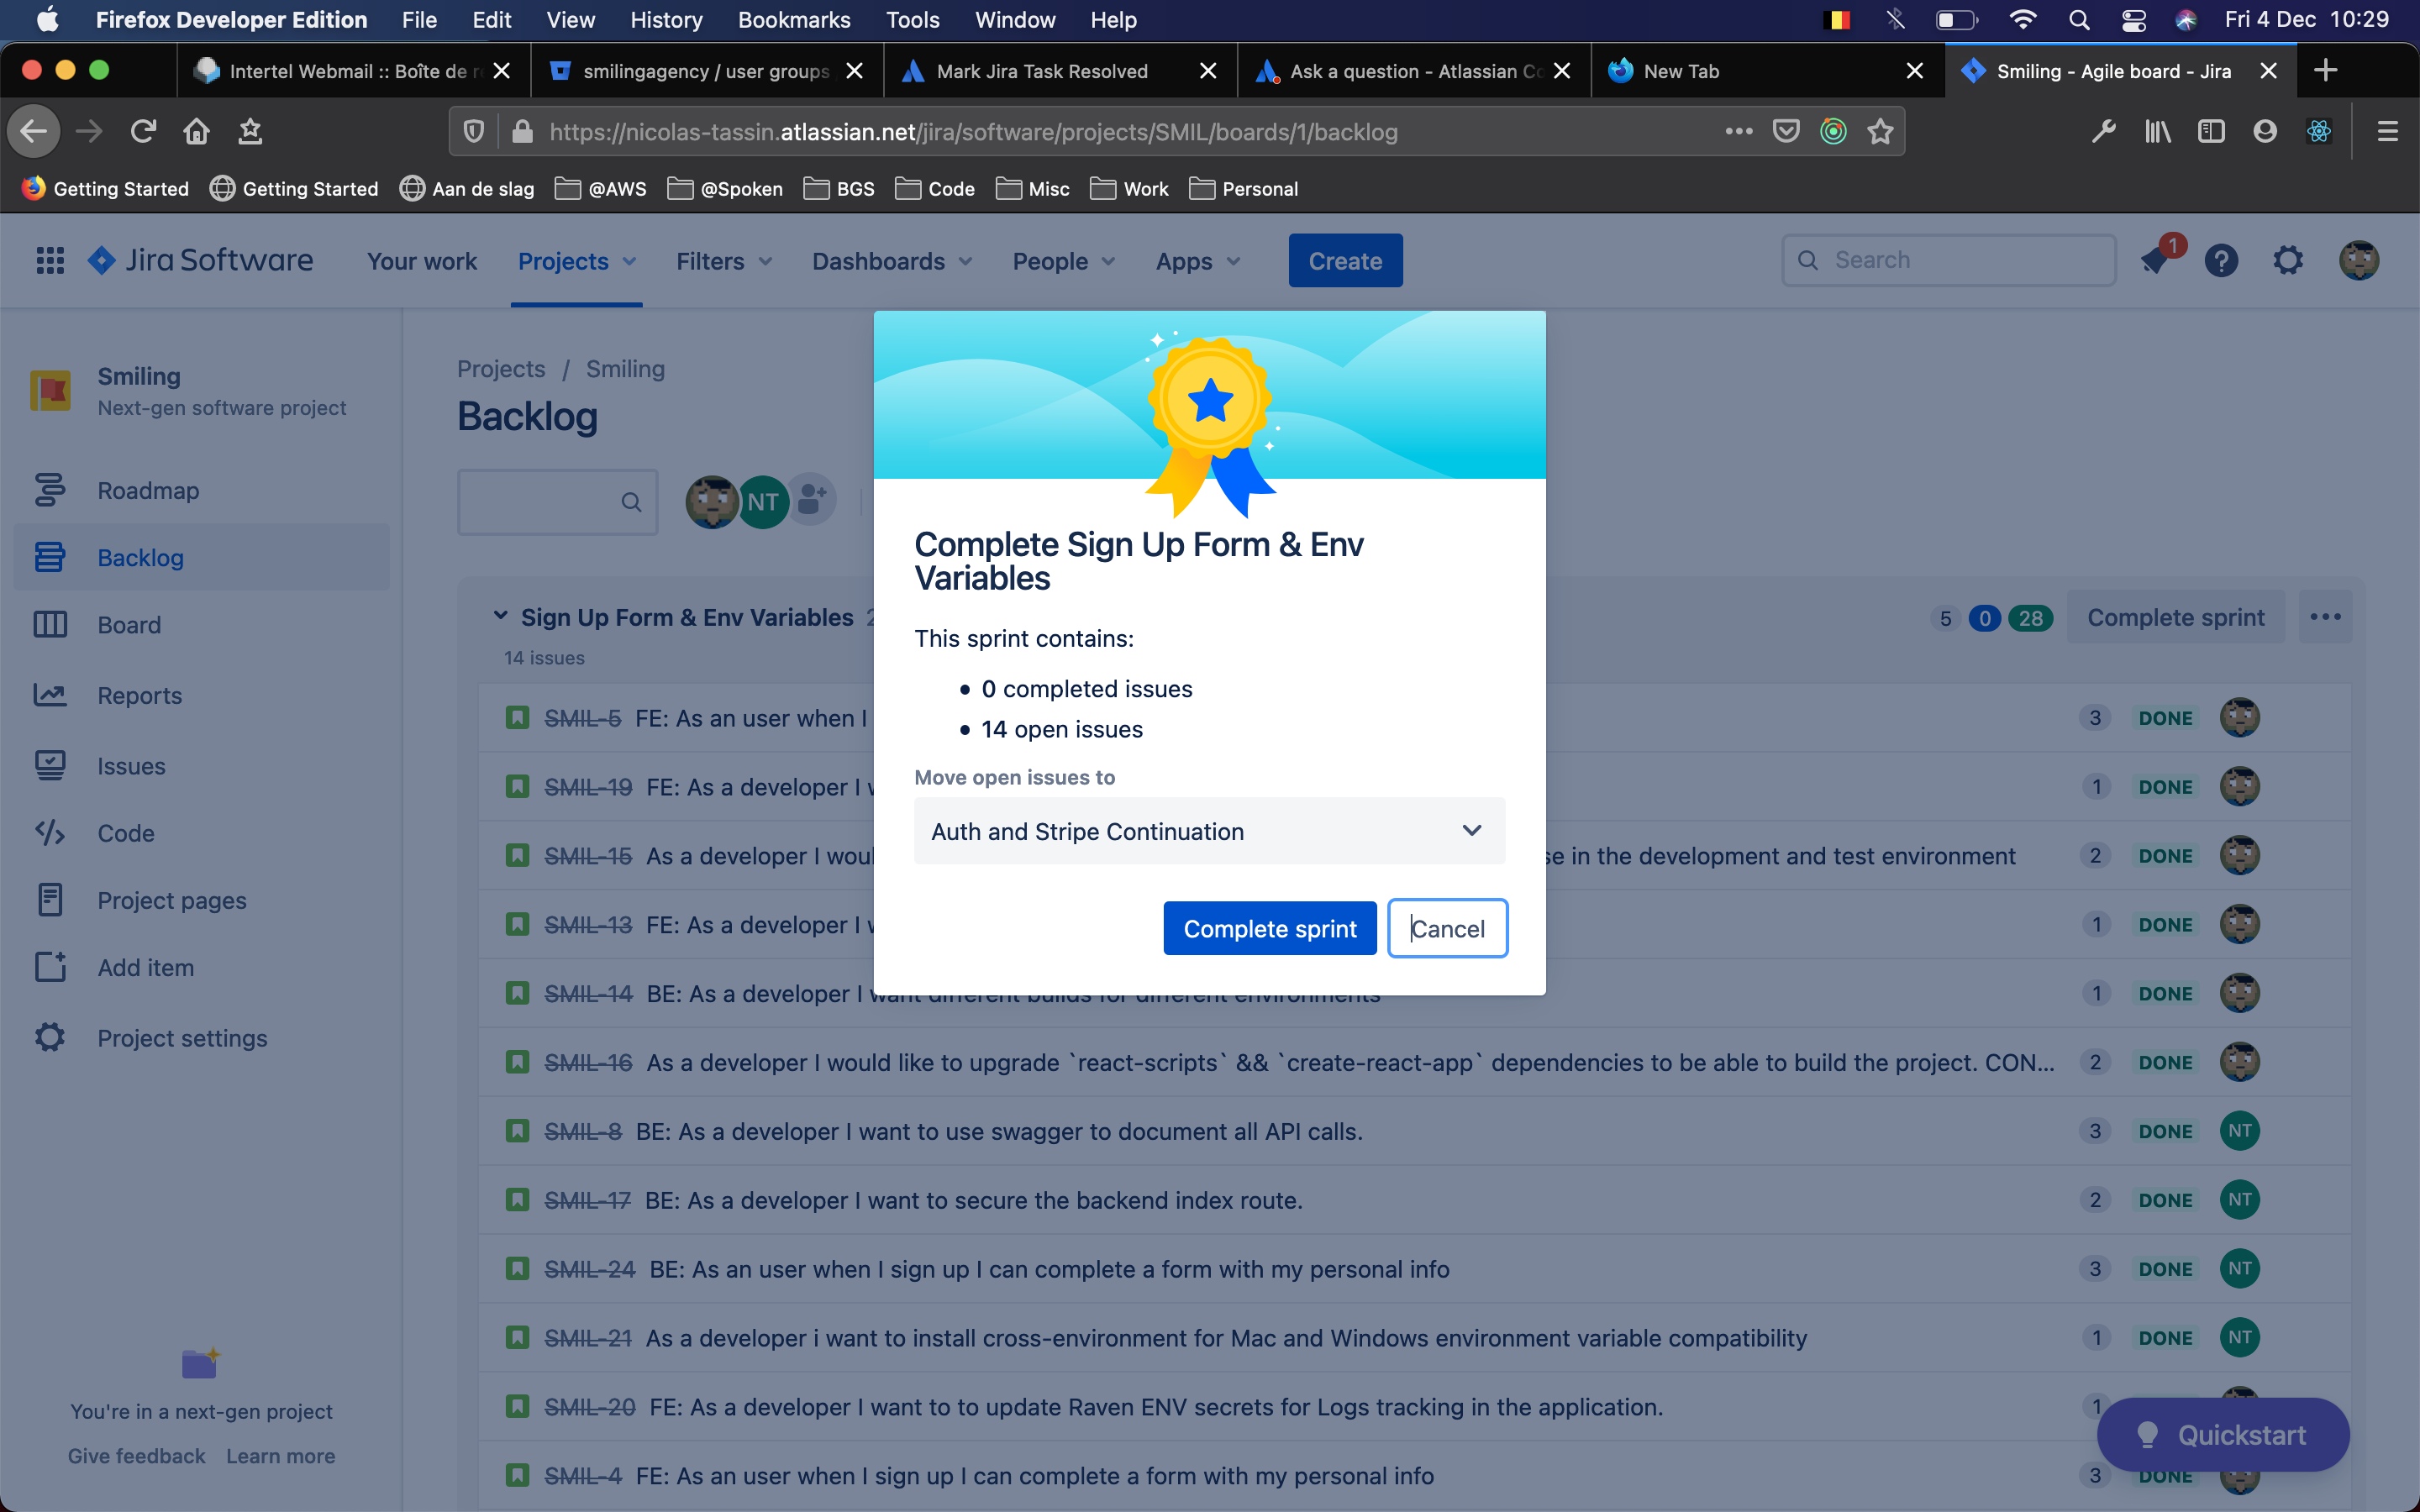Viewport: 2420px width, 1512px height.
Task: Click the blue Complete sprint button in dialog
Action: click(1270, 928)
